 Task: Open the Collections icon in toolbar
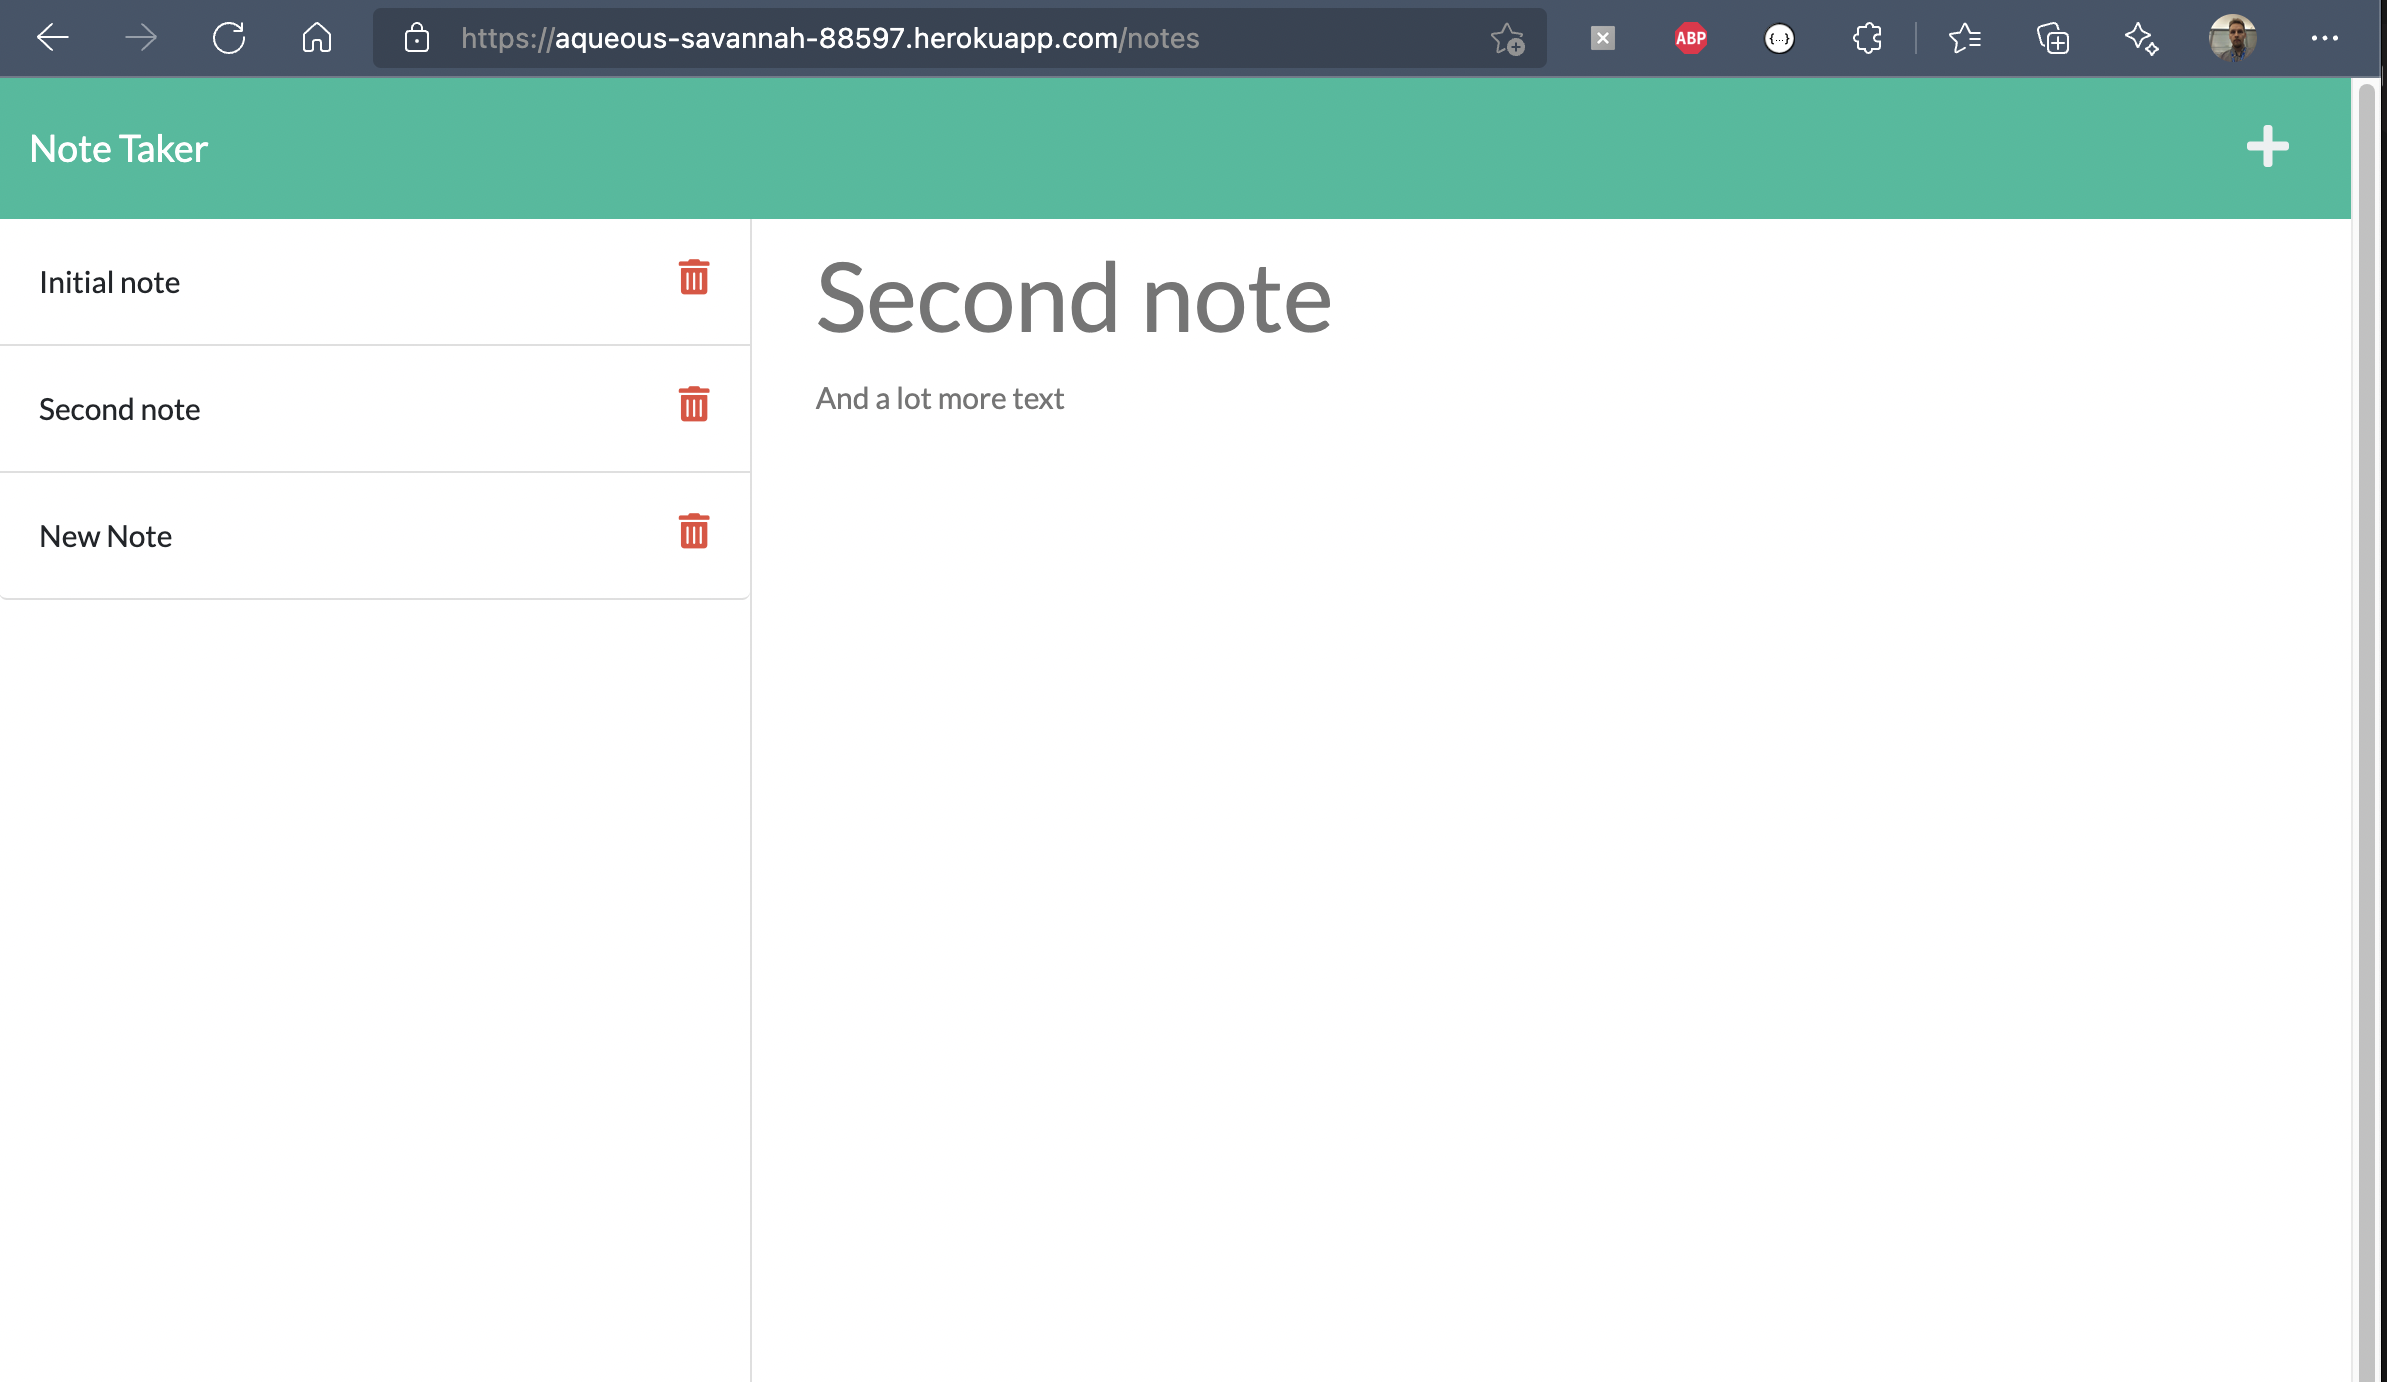coord(2053,38)
